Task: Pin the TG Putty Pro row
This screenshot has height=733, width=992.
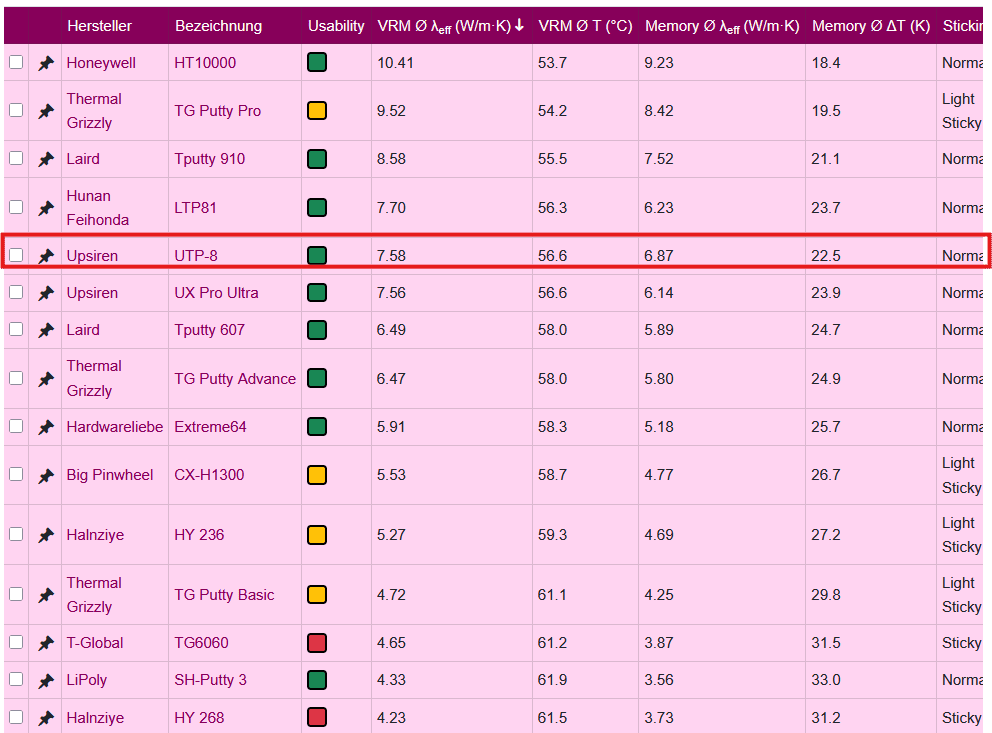Action: (46, 111)
